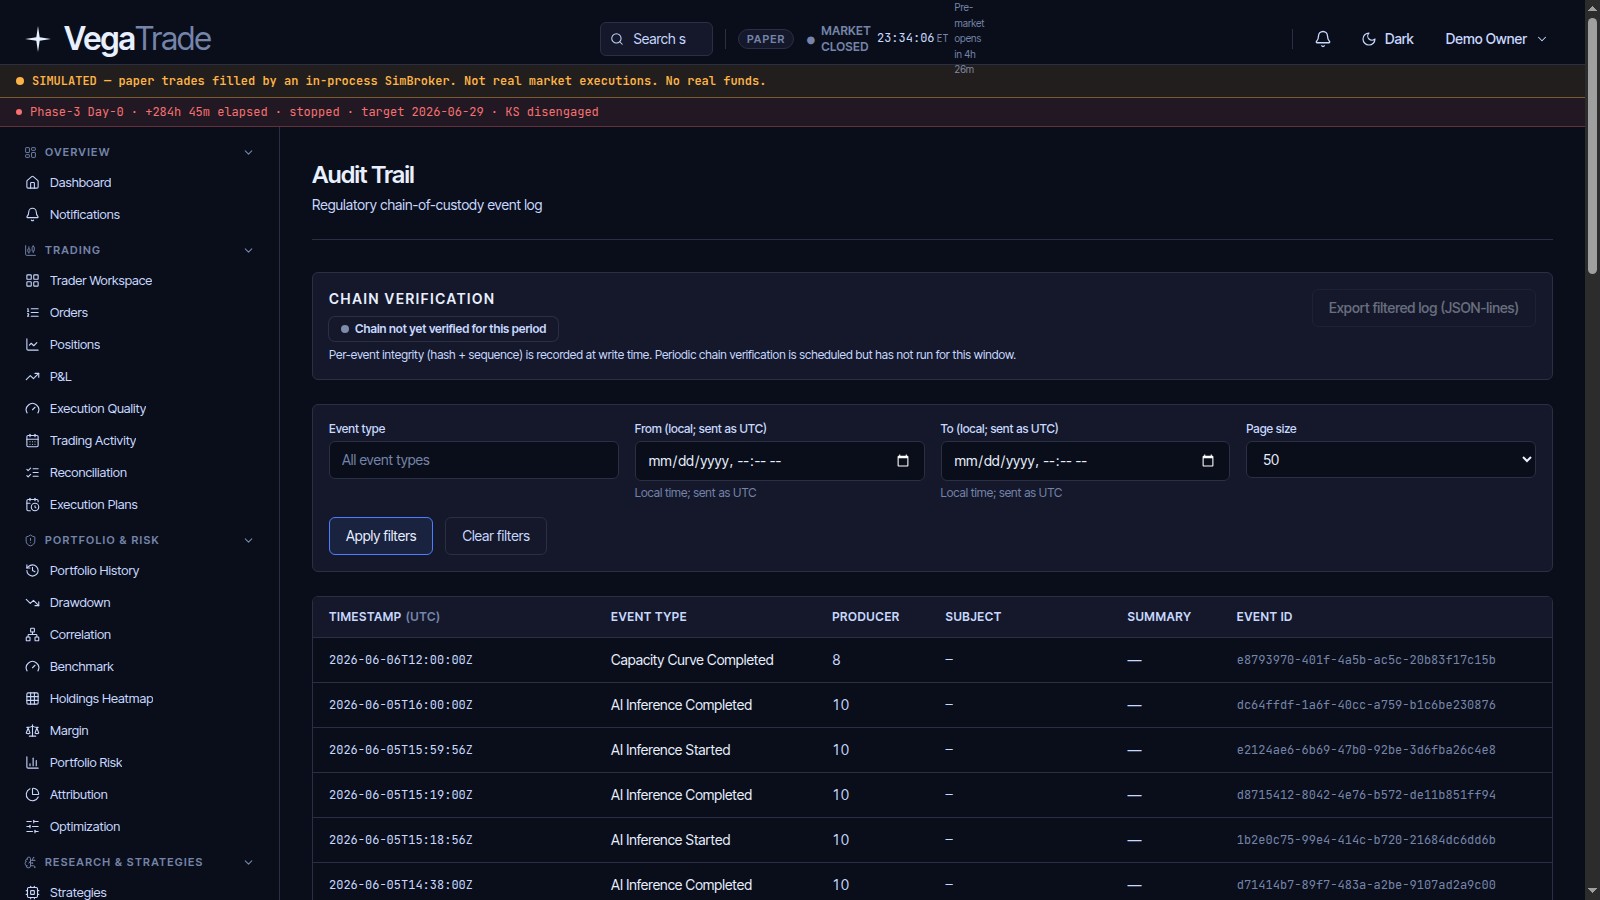Click the Apply filters button
Image resolution: width=1600 pixels, height=900 pixels.
click(x=381, y=536)
